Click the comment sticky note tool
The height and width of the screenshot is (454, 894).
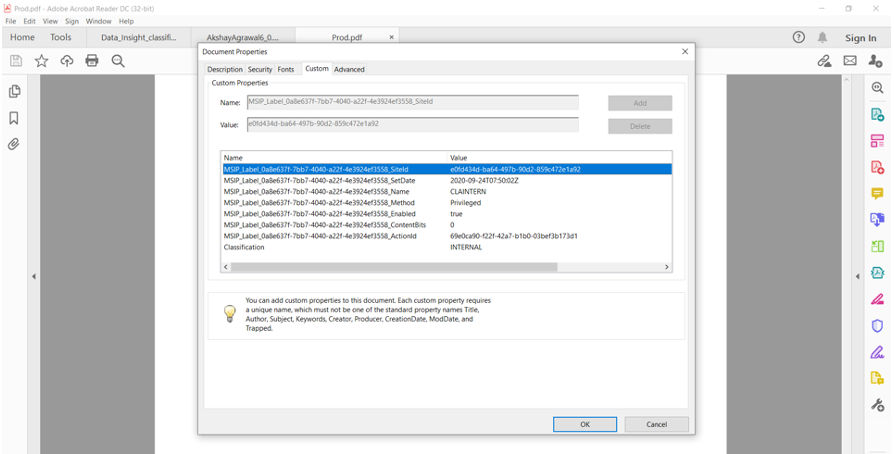click(877, 193)
